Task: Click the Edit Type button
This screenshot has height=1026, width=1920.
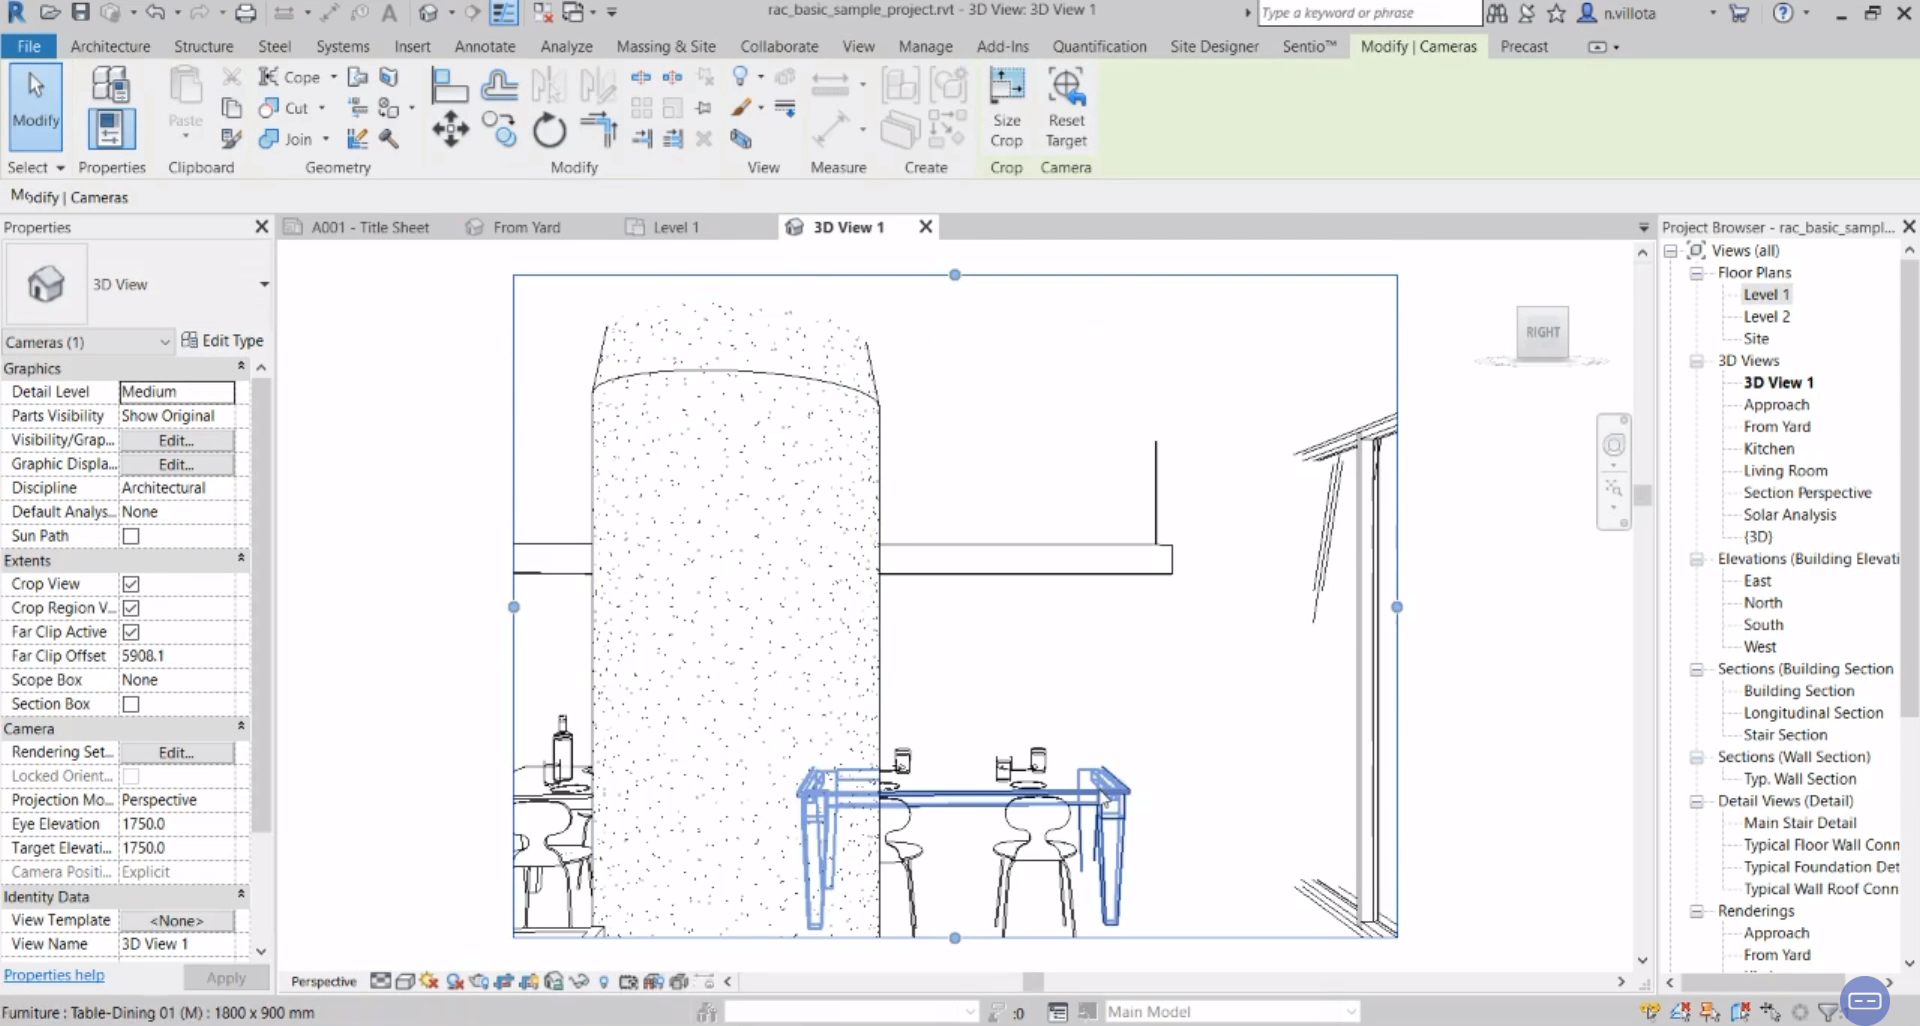Action: [x=222, y=341]
